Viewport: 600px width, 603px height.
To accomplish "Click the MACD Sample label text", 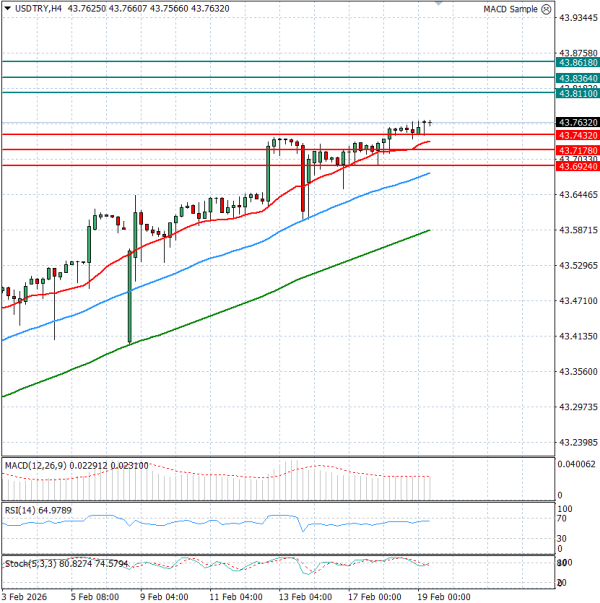I will point(510,9).
